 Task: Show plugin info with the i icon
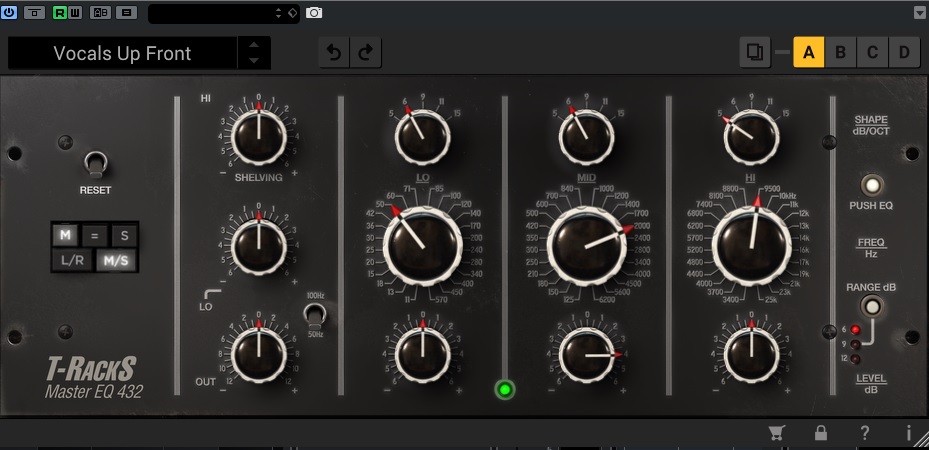908,433
